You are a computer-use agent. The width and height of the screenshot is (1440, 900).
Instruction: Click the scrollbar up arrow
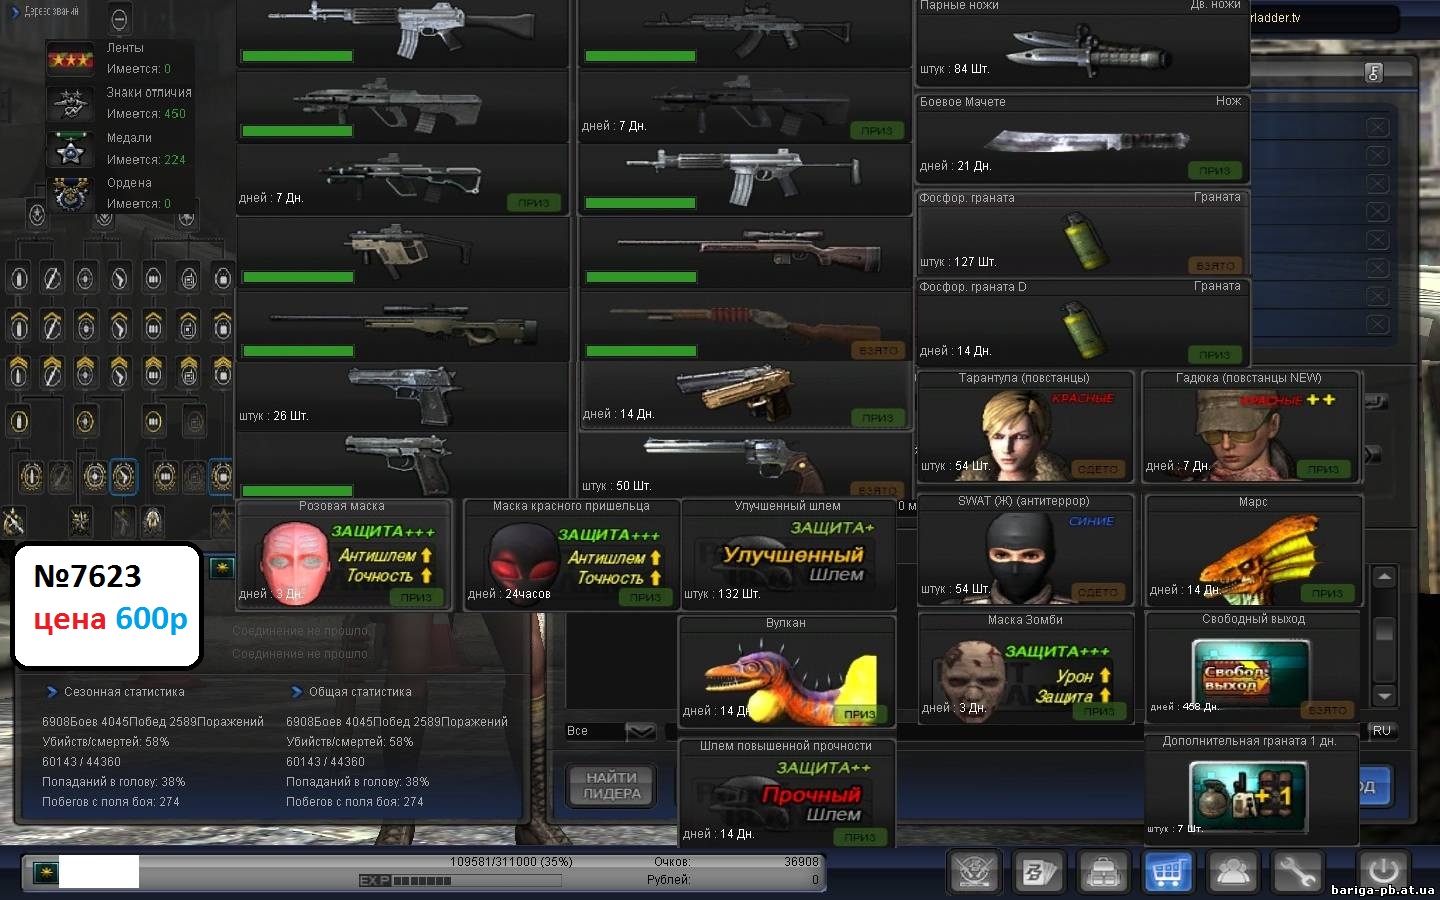coord(1384,577)
